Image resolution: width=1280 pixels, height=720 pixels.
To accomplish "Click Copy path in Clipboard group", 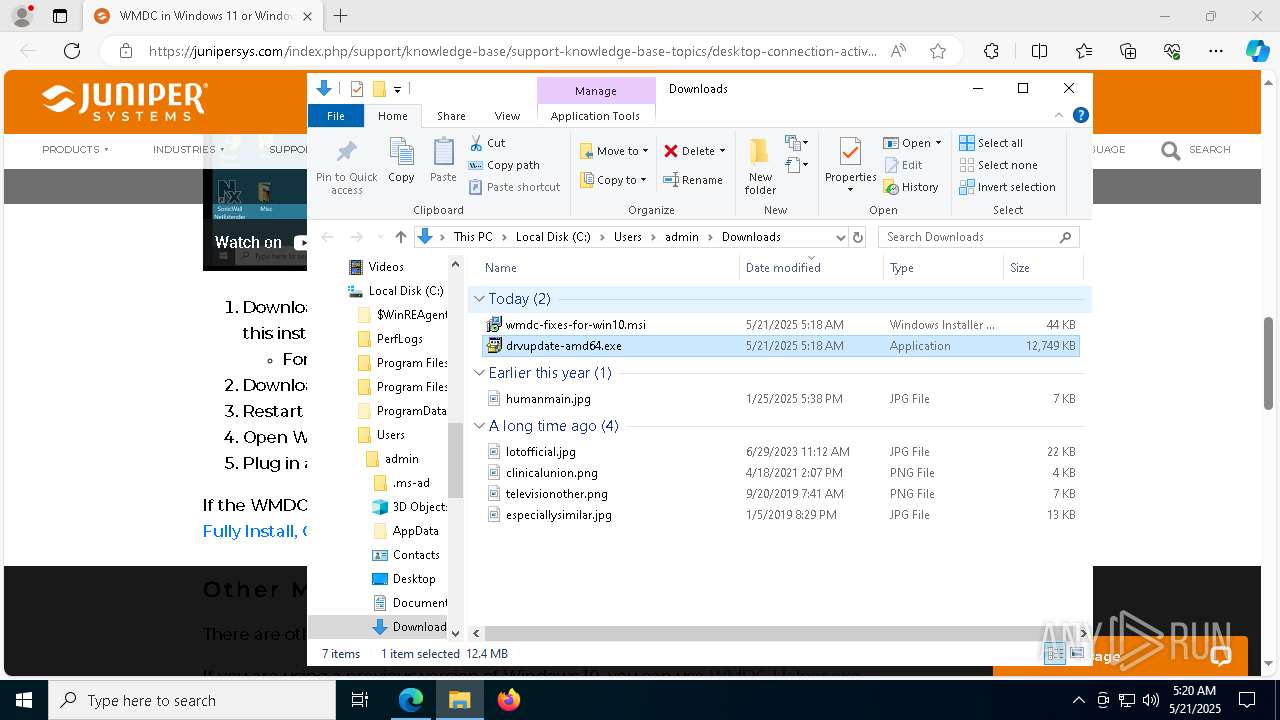I will click(x=504, y=165).
